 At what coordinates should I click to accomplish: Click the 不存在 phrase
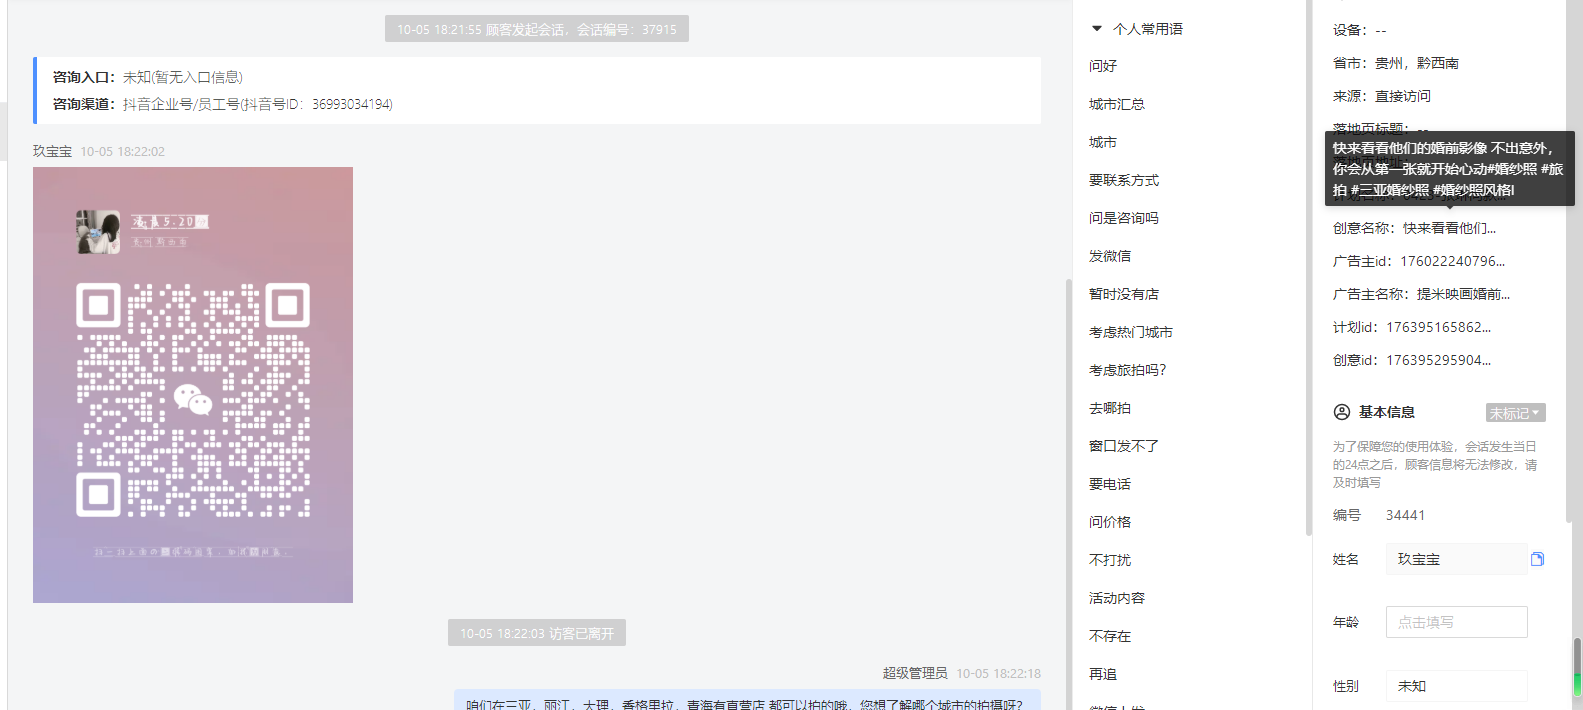[1110, 636]
